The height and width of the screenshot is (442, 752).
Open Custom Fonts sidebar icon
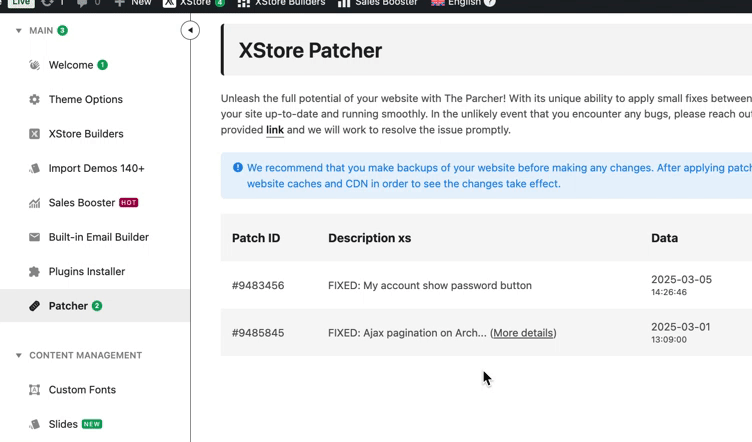[x=35, y=390]
